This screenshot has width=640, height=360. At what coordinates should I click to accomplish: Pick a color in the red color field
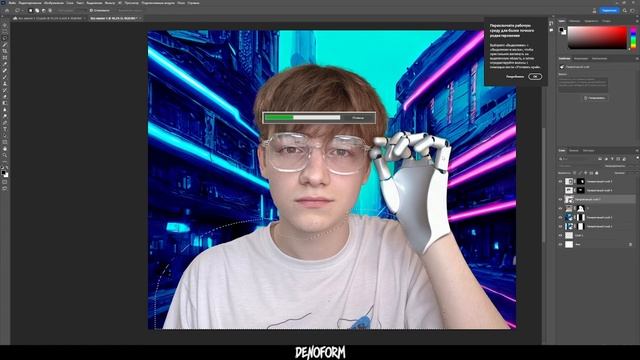click(597, 38)
